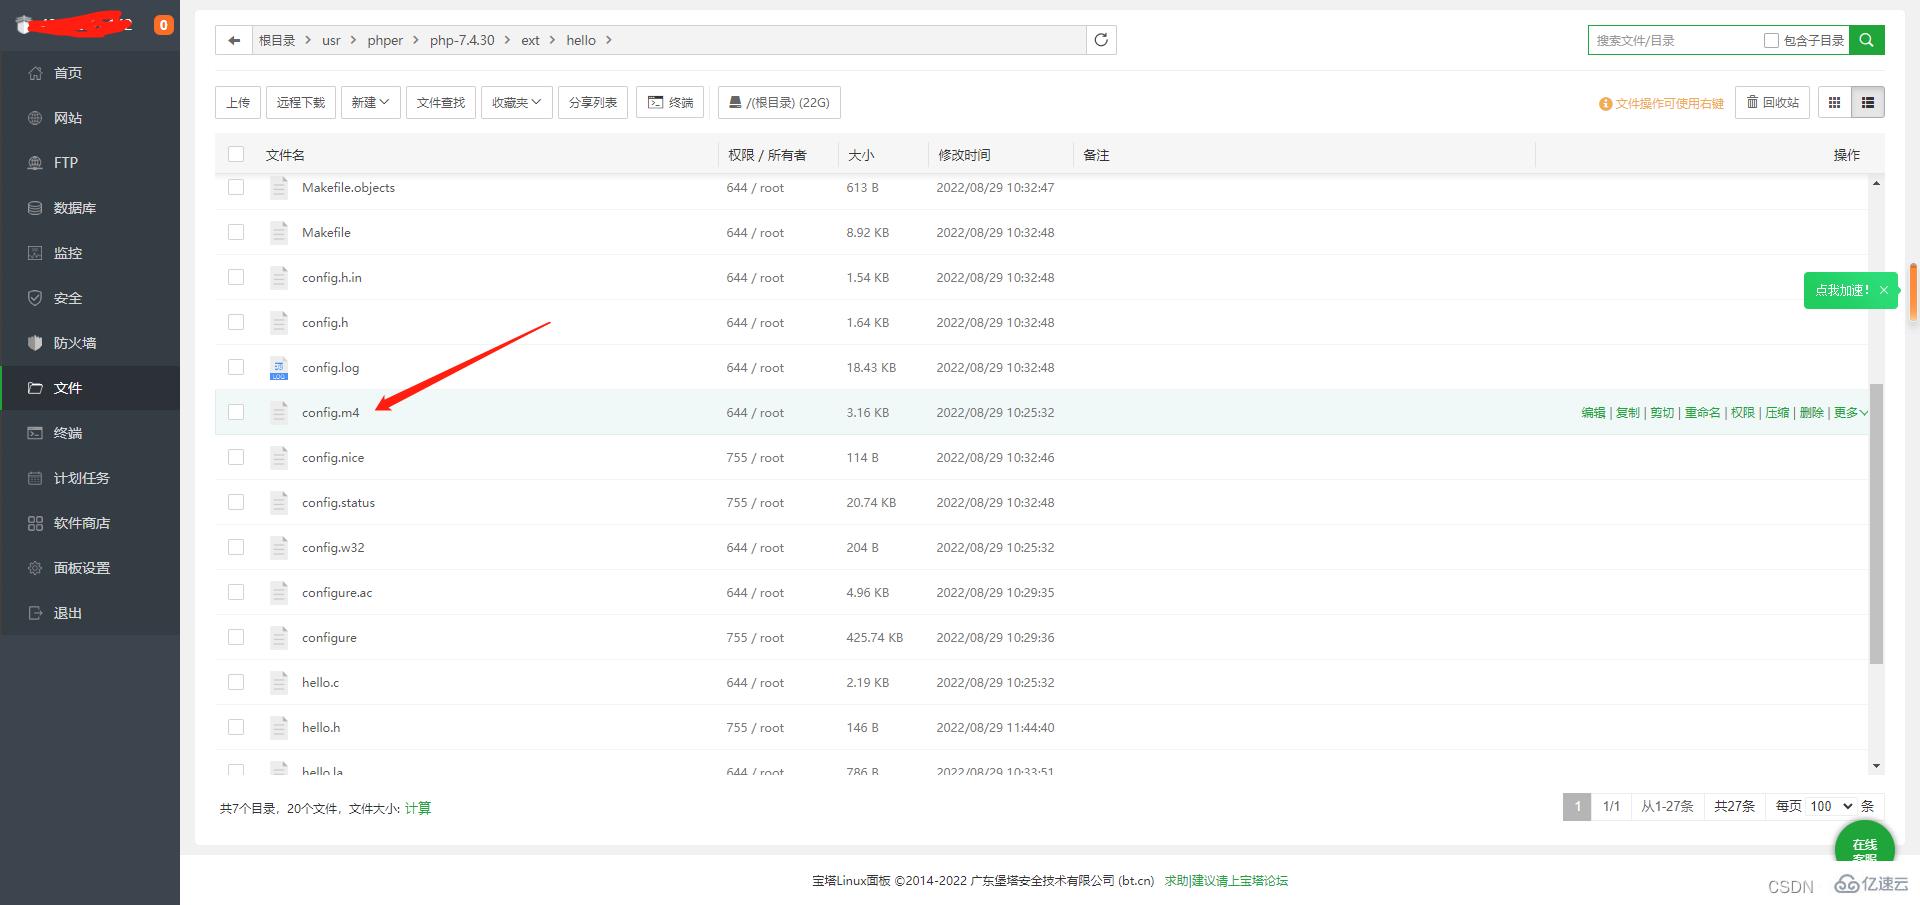1920x905 pixels.
Task: Click the file search input field
Action: coord(1676,40)
